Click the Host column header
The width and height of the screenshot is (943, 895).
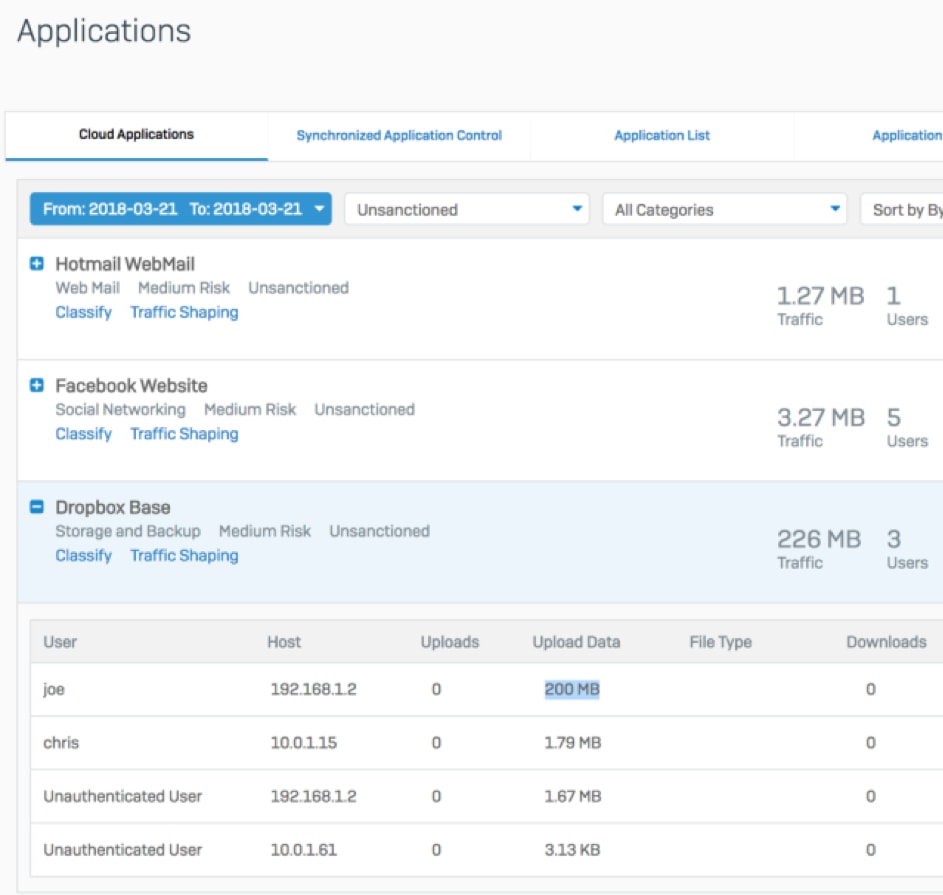pyautogui.click(x=284, y=642)
